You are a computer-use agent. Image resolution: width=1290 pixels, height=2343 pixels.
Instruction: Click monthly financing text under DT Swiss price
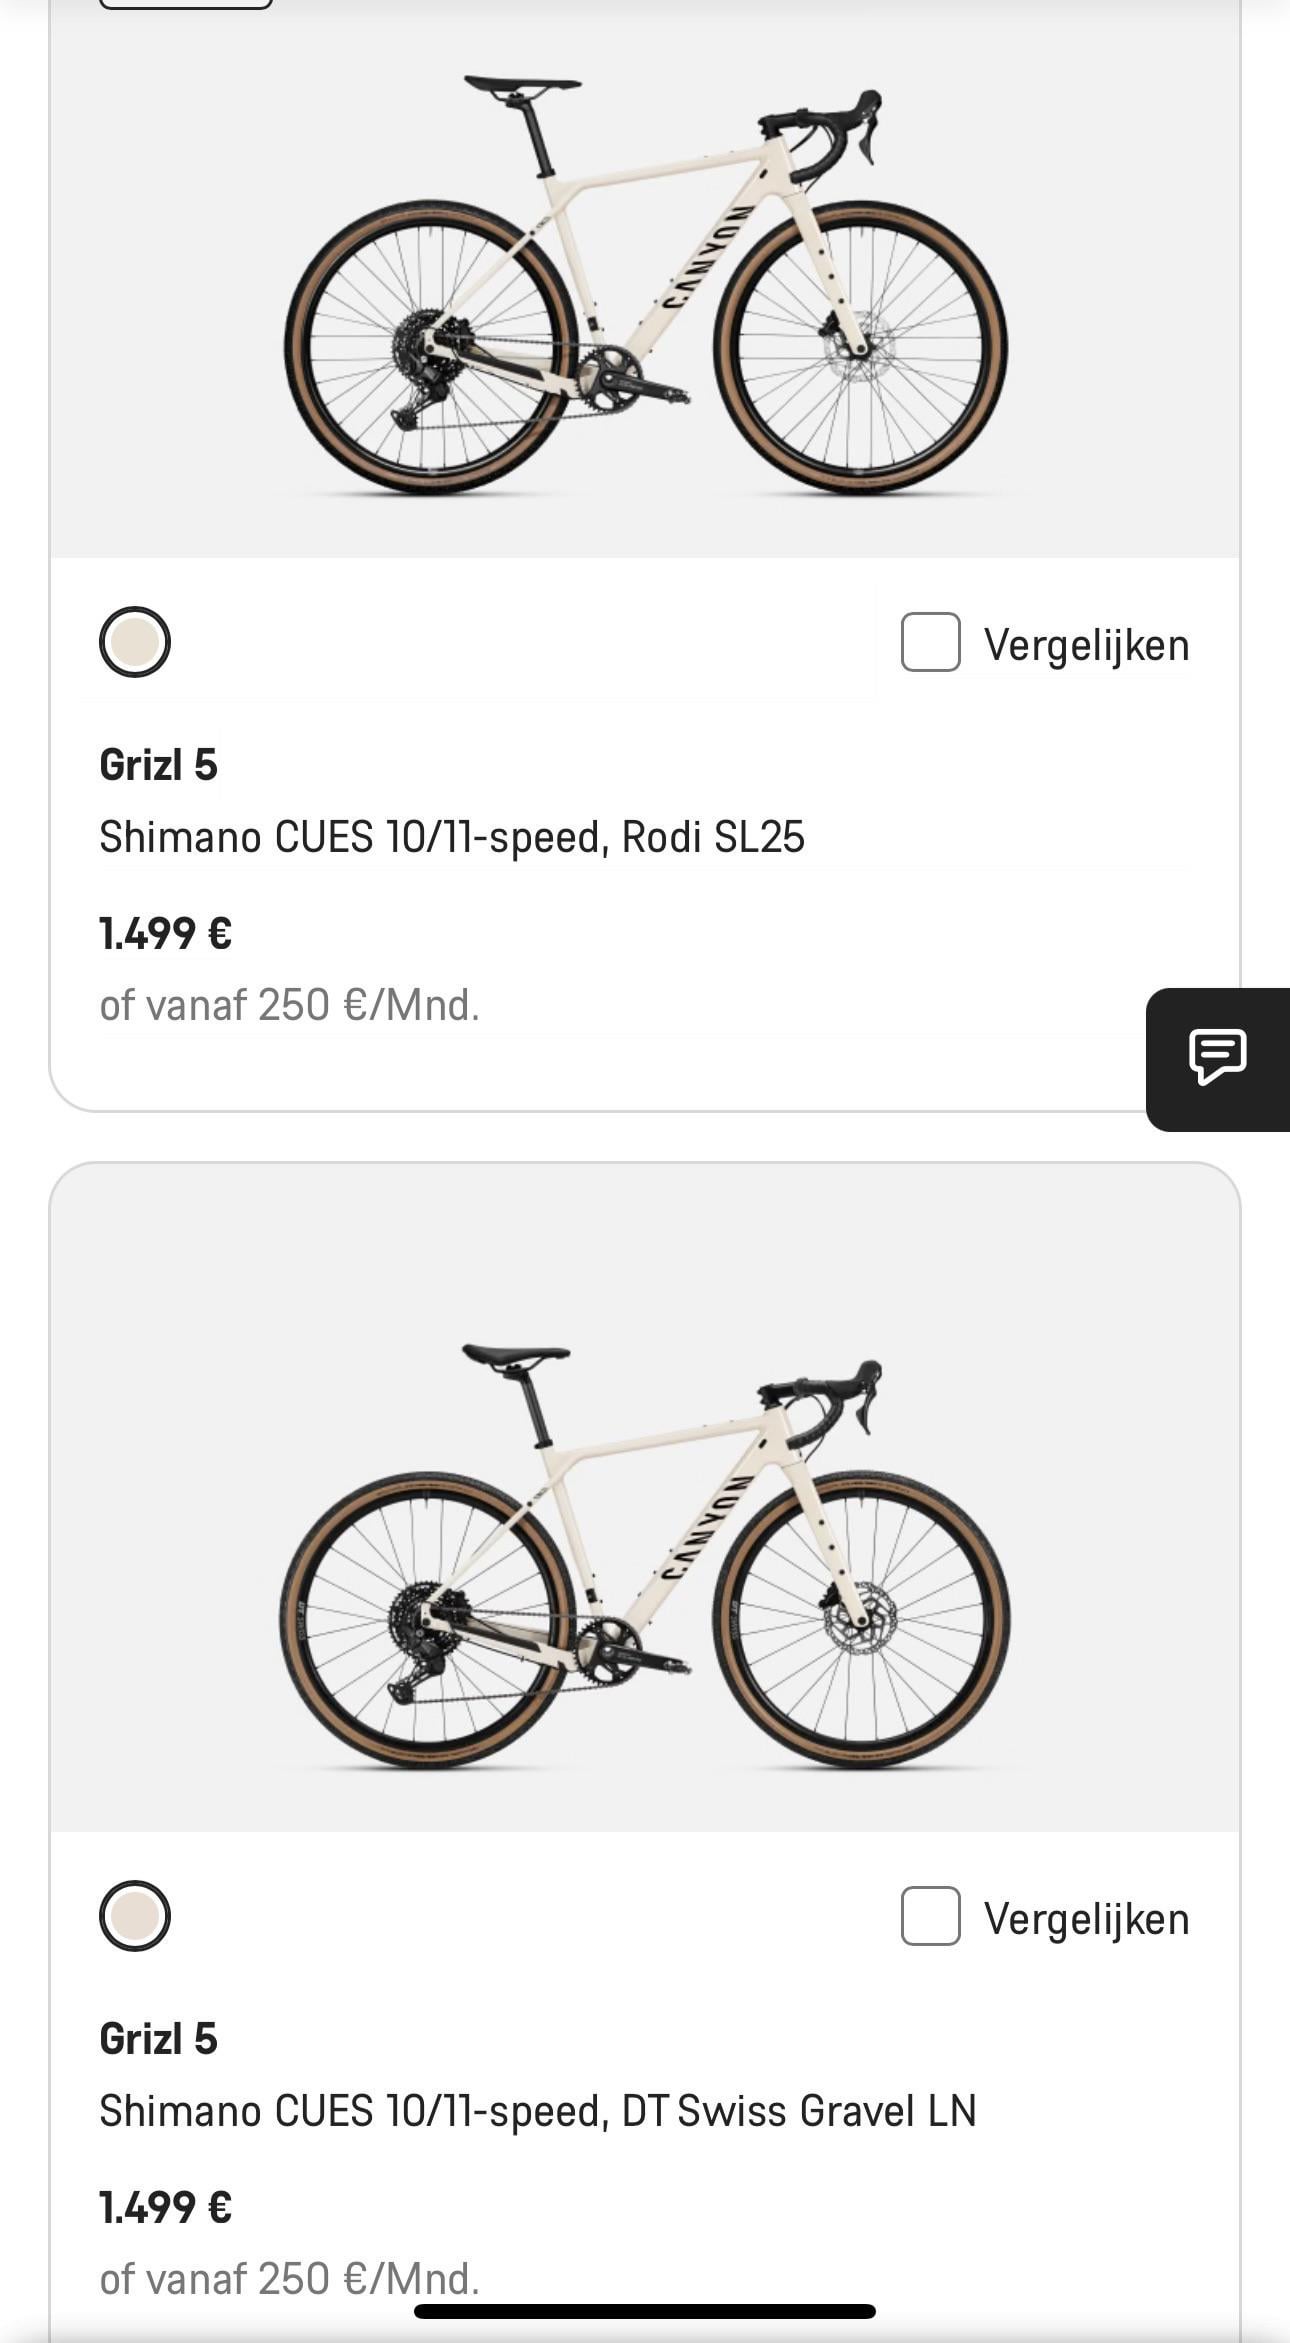click(x=289, y=2279)
